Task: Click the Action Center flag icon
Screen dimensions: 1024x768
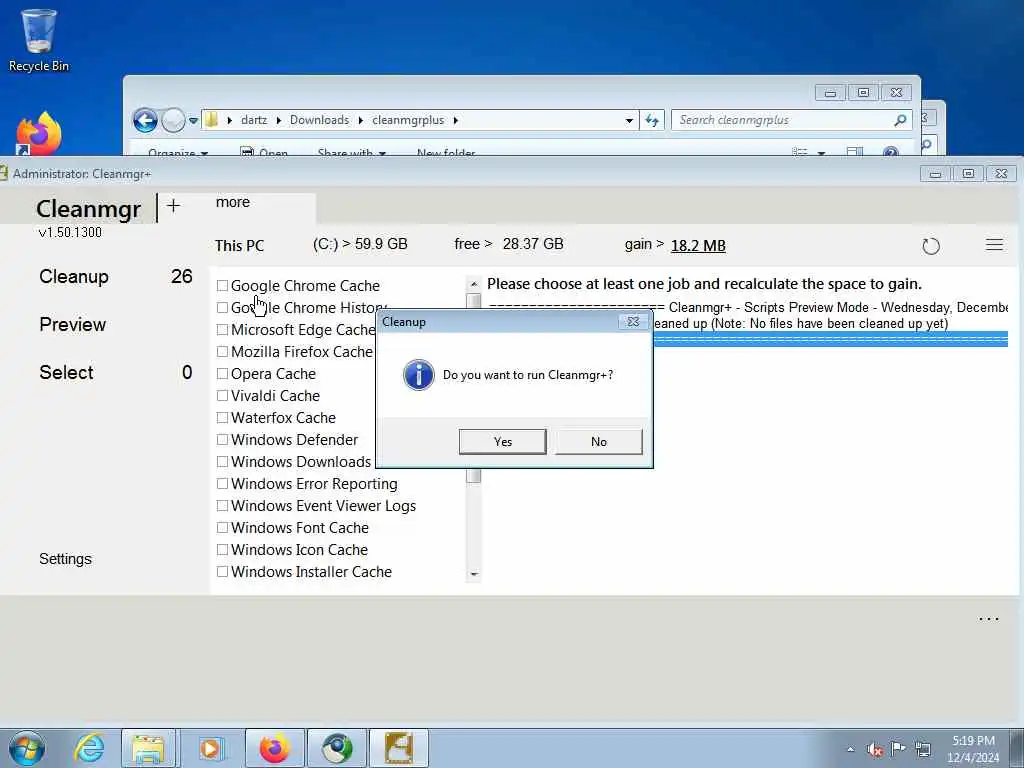Action: click(x=899, y=748)
